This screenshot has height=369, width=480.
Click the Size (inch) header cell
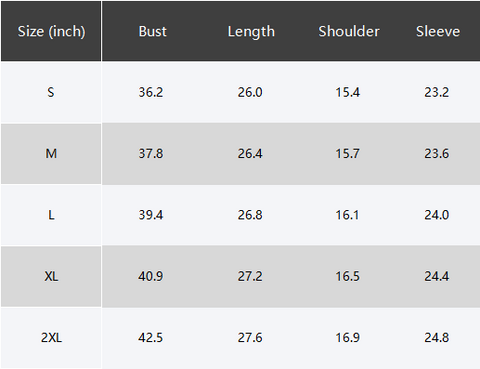pos(51,32)
